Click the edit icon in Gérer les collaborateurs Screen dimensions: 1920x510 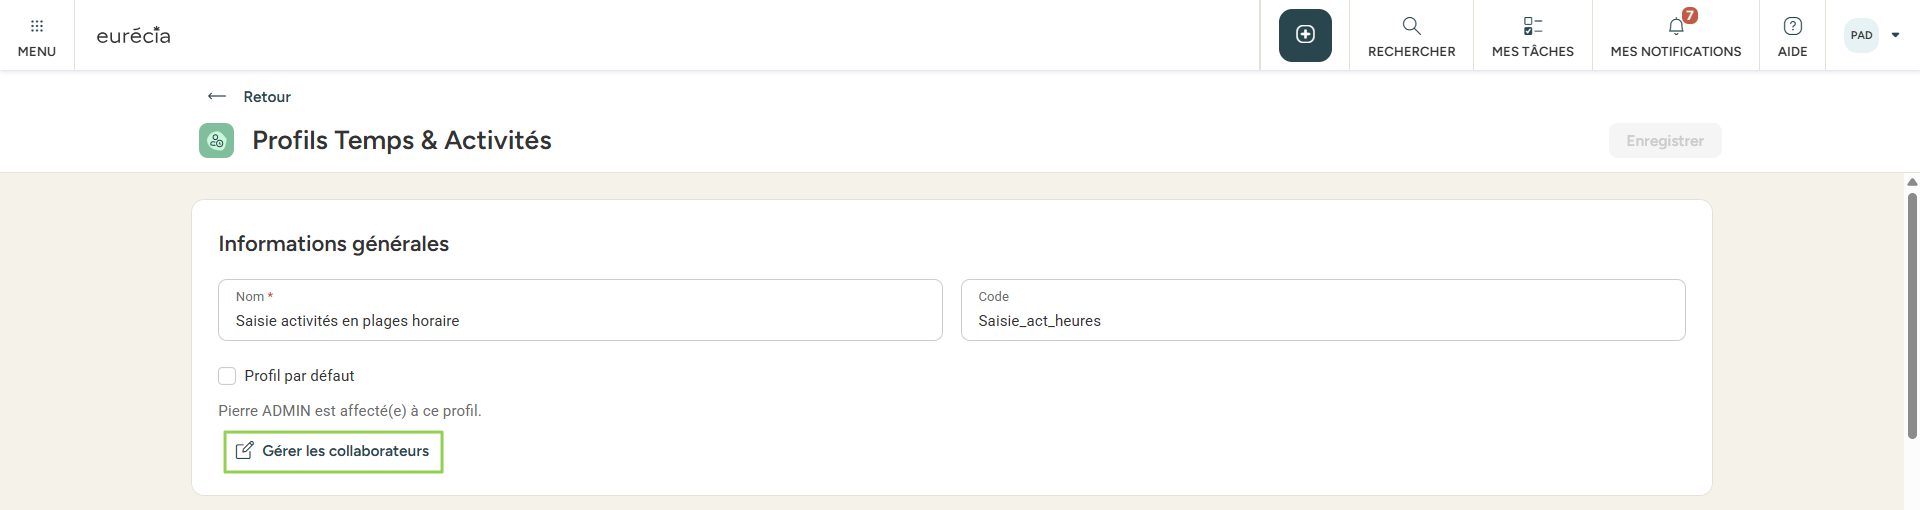[244, 451]
